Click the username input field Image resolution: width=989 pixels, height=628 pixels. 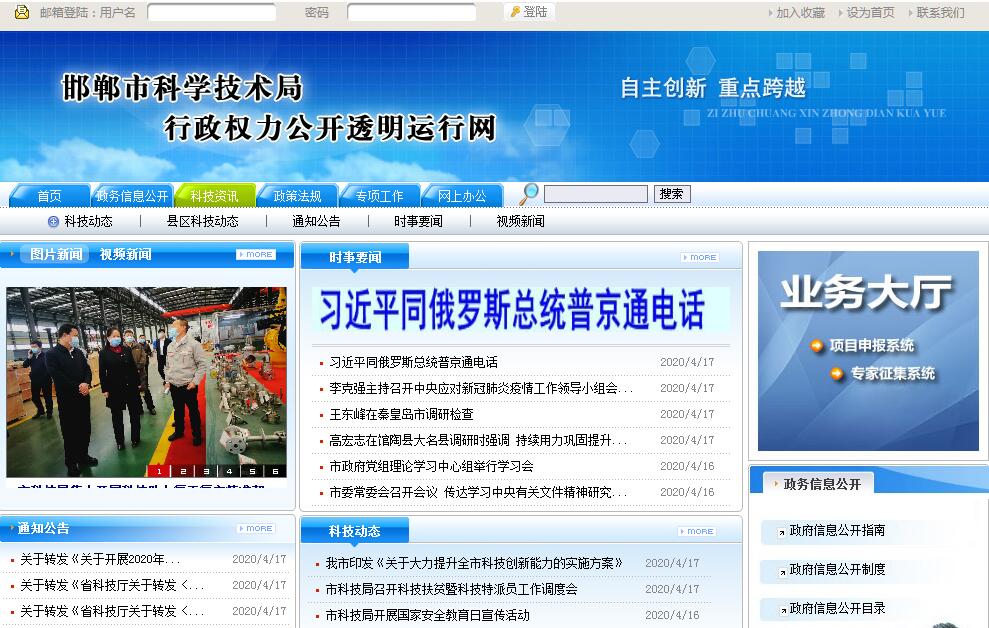coord(211,13)
